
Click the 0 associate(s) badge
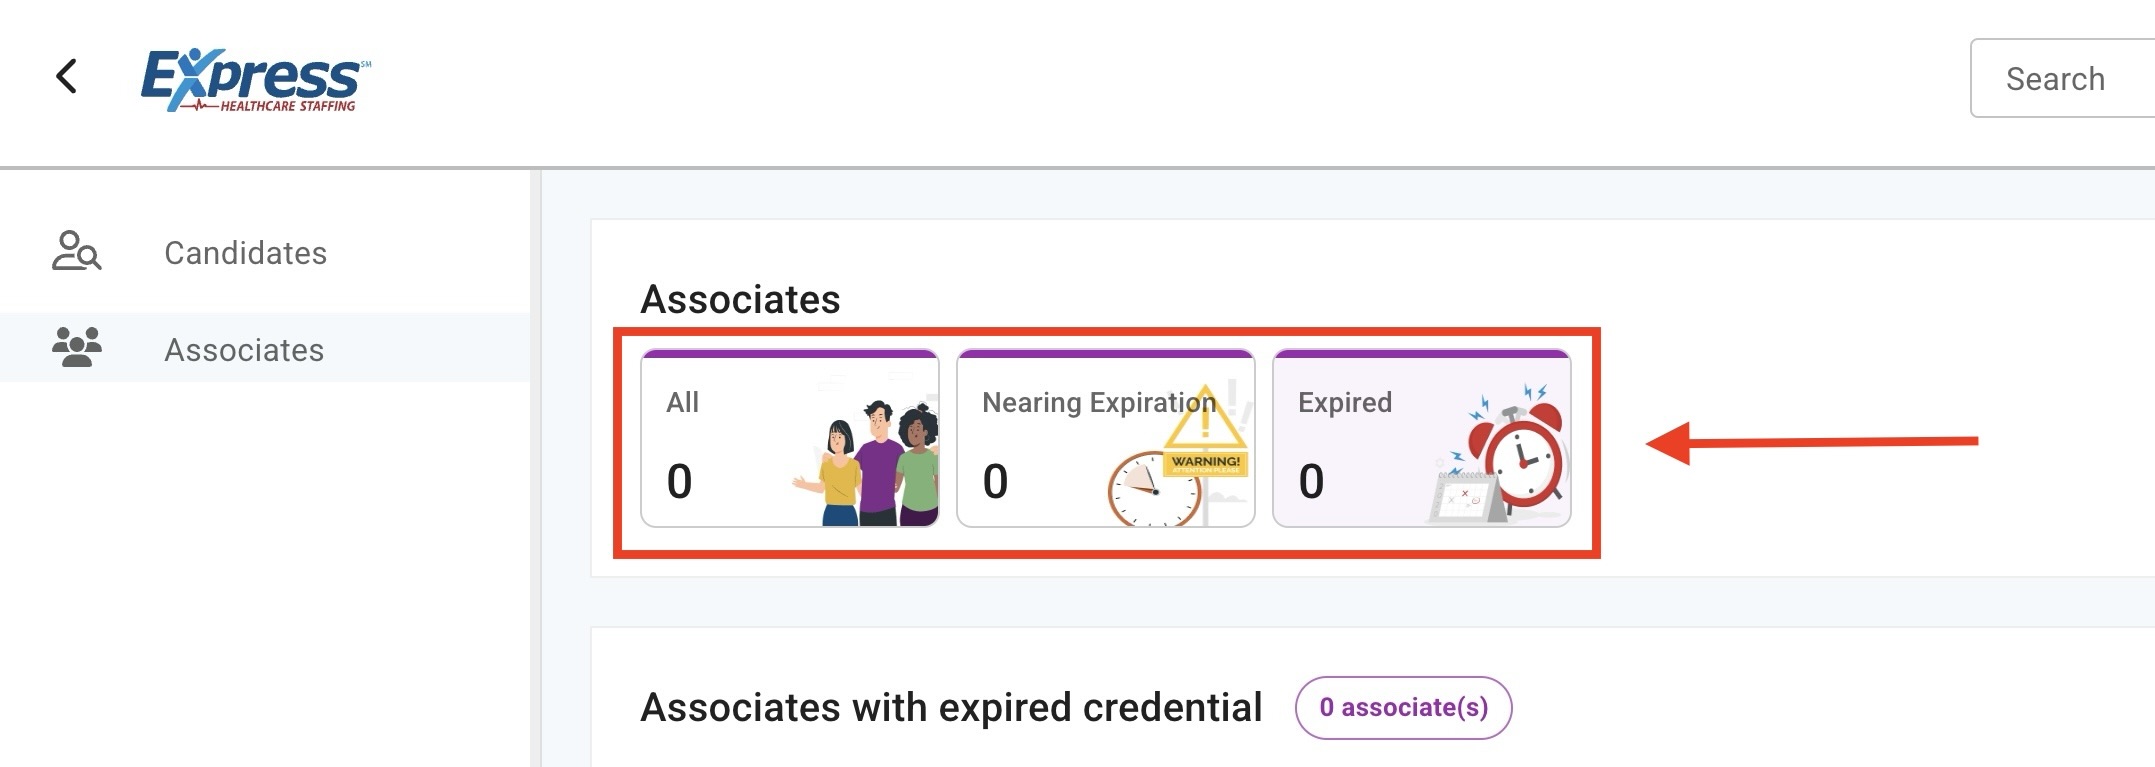[x=1403, y=707]
